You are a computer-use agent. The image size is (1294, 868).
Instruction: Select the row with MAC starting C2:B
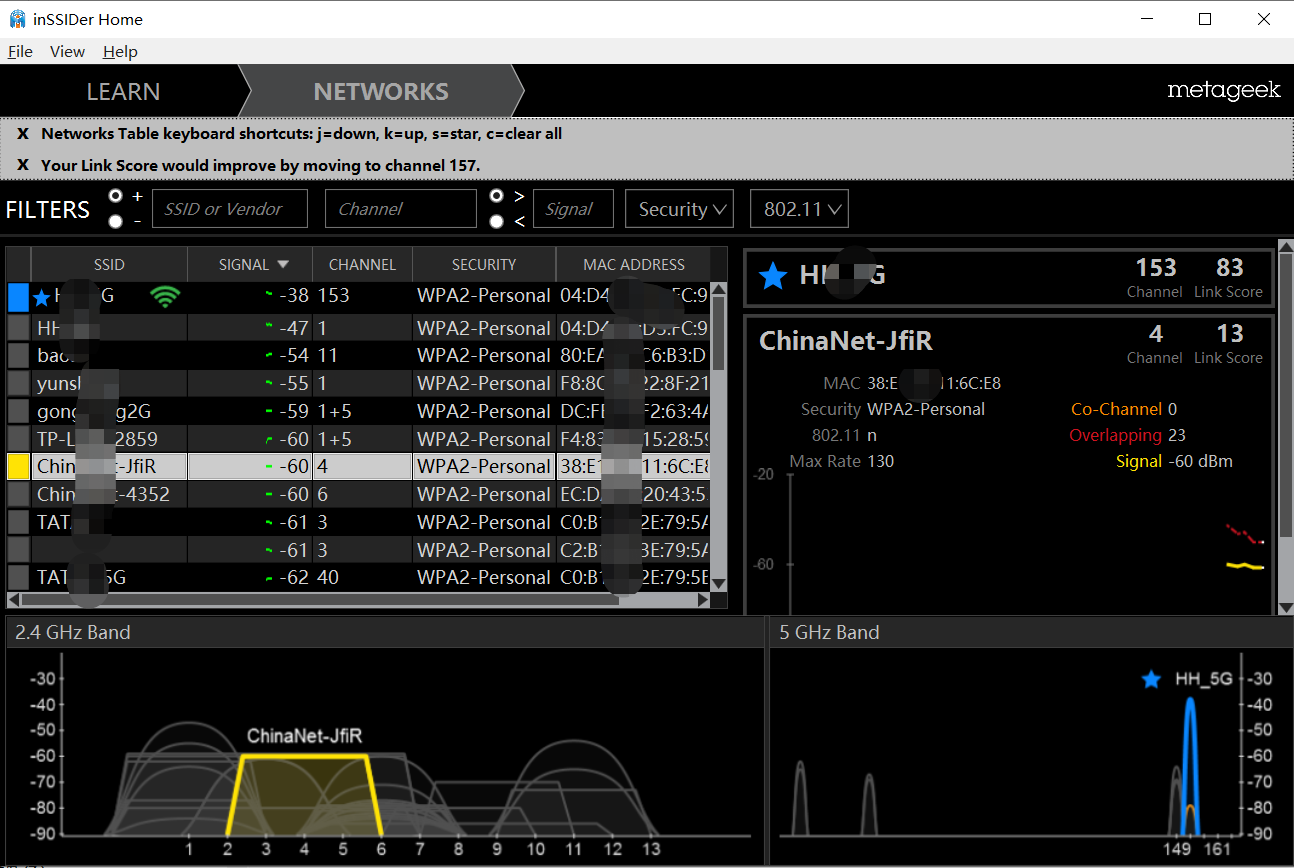360,550
